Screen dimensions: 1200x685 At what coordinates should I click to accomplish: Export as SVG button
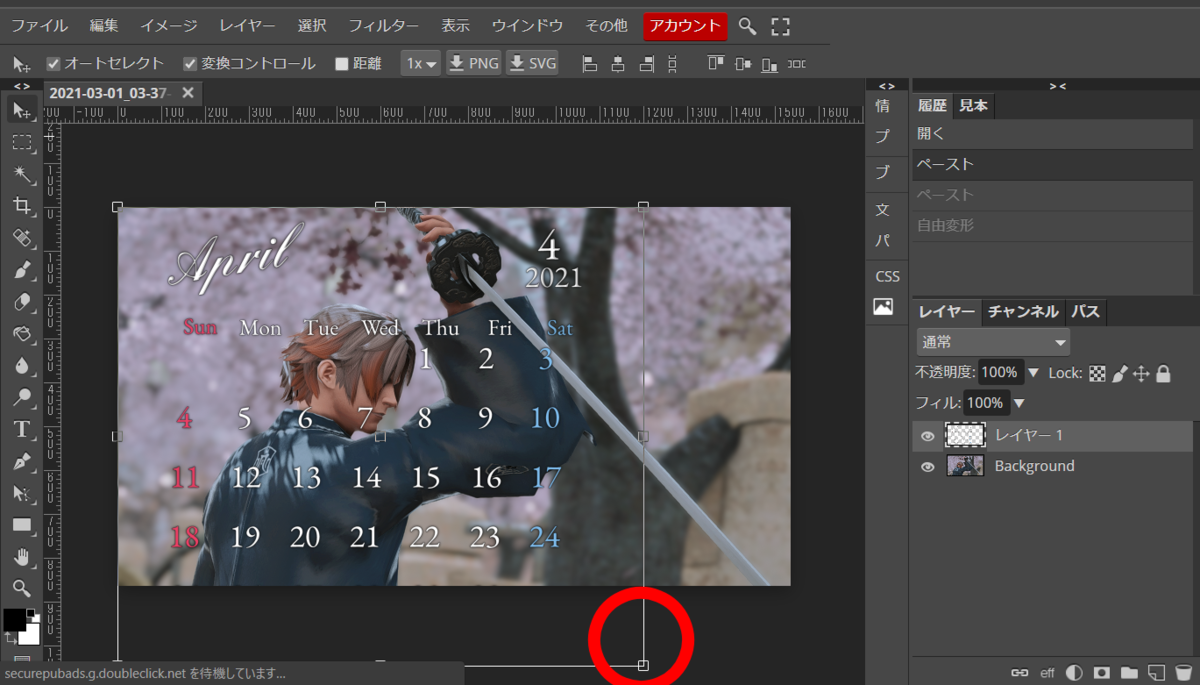click(x=532, y=64)
